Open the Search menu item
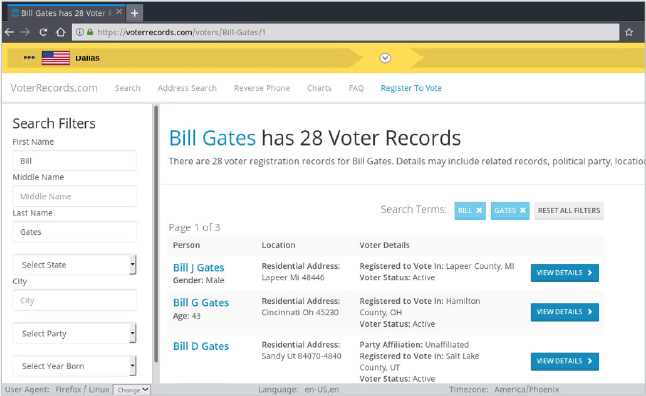The height and width of the screenshot is (396, 646). [128, 88]
